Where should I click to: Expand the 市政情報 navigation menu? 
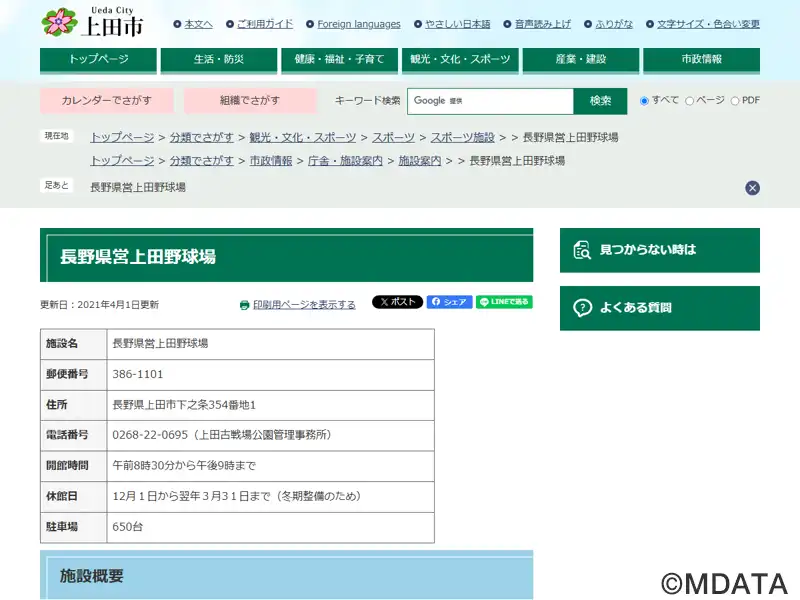click(701, 60)
